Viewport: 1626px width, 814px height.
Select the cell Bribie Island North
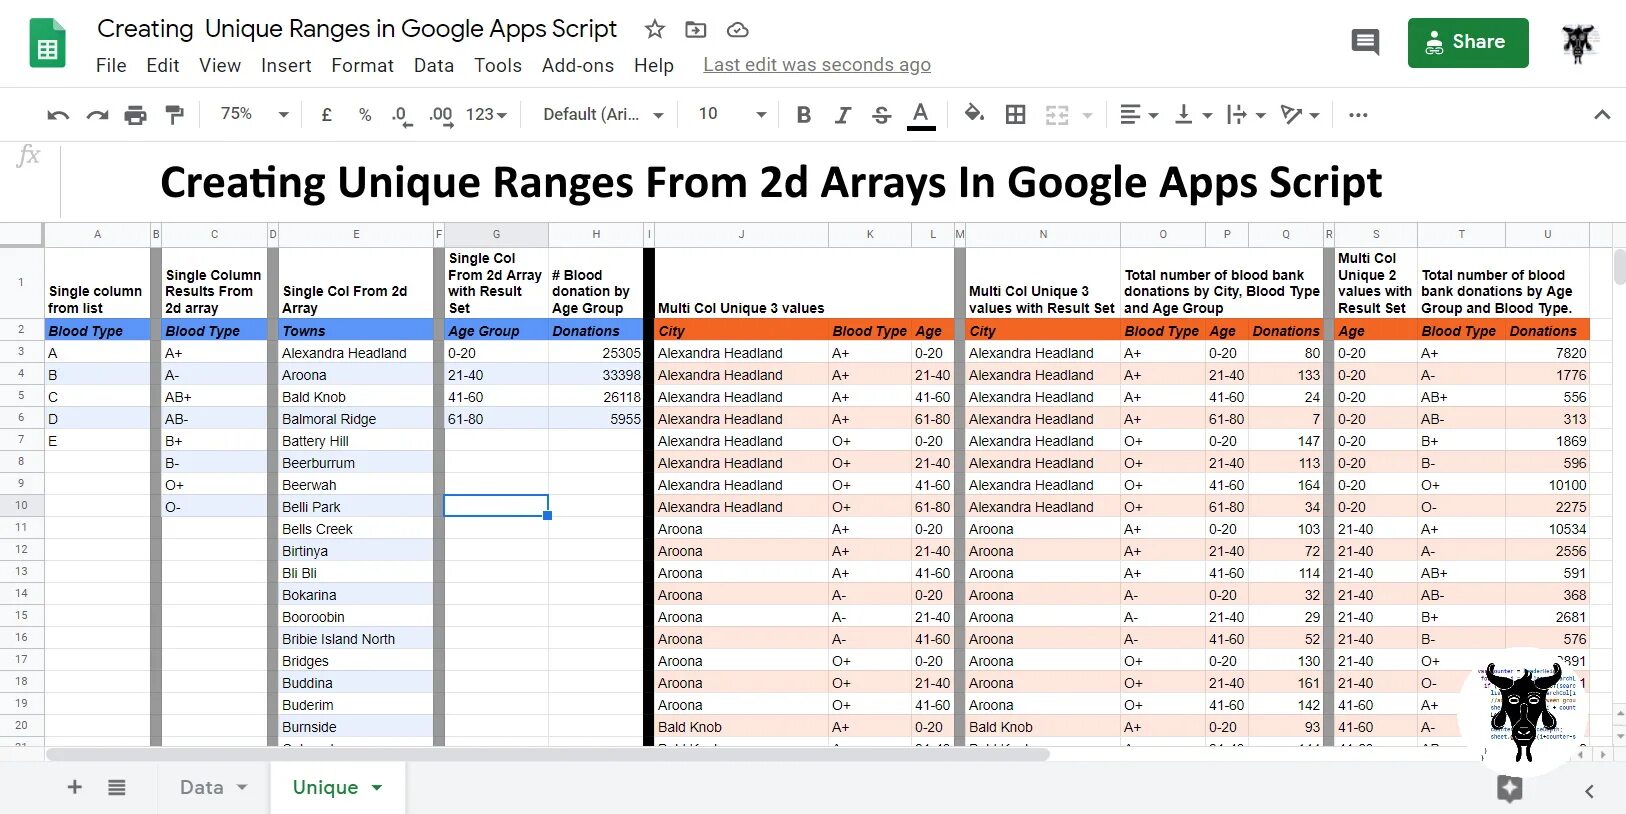click(356, 639)
